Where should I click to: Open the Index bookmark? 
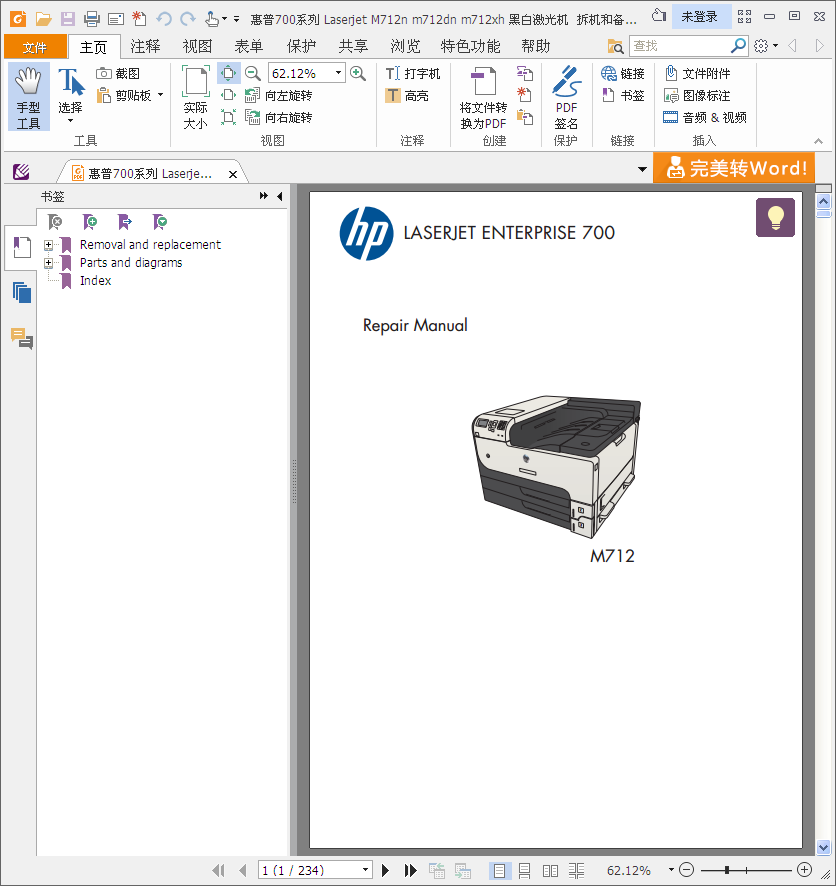click(x=95, y=281)
